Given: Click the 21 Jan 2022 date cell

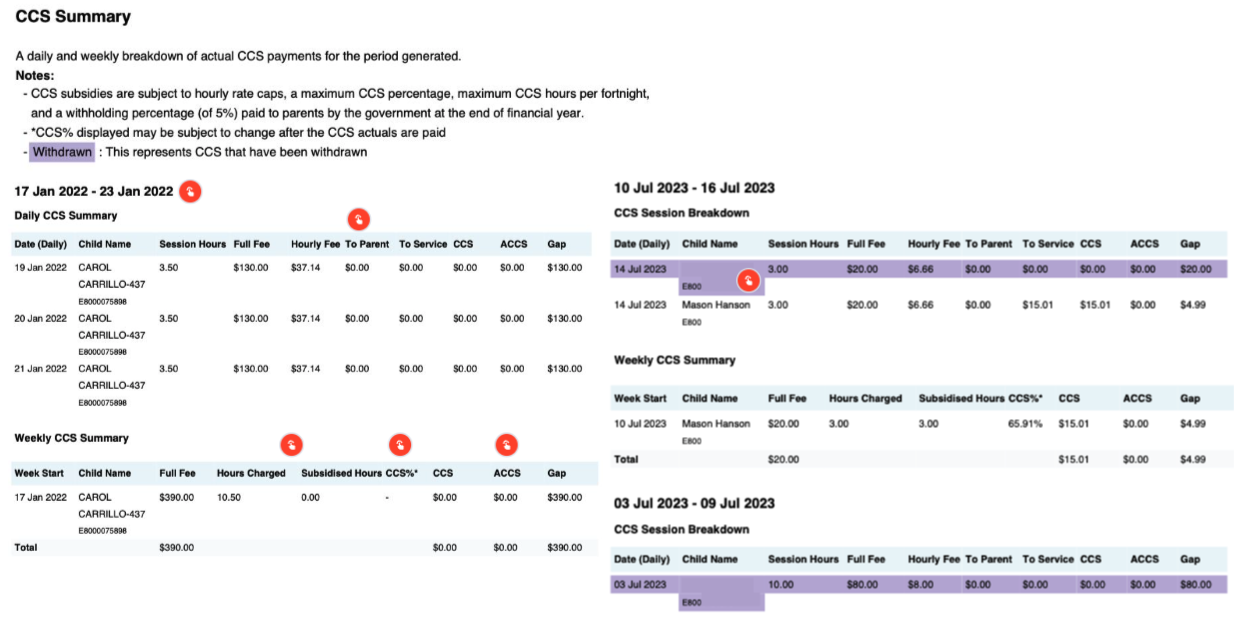Looking at the screenshot, I should tap(40, 369).
